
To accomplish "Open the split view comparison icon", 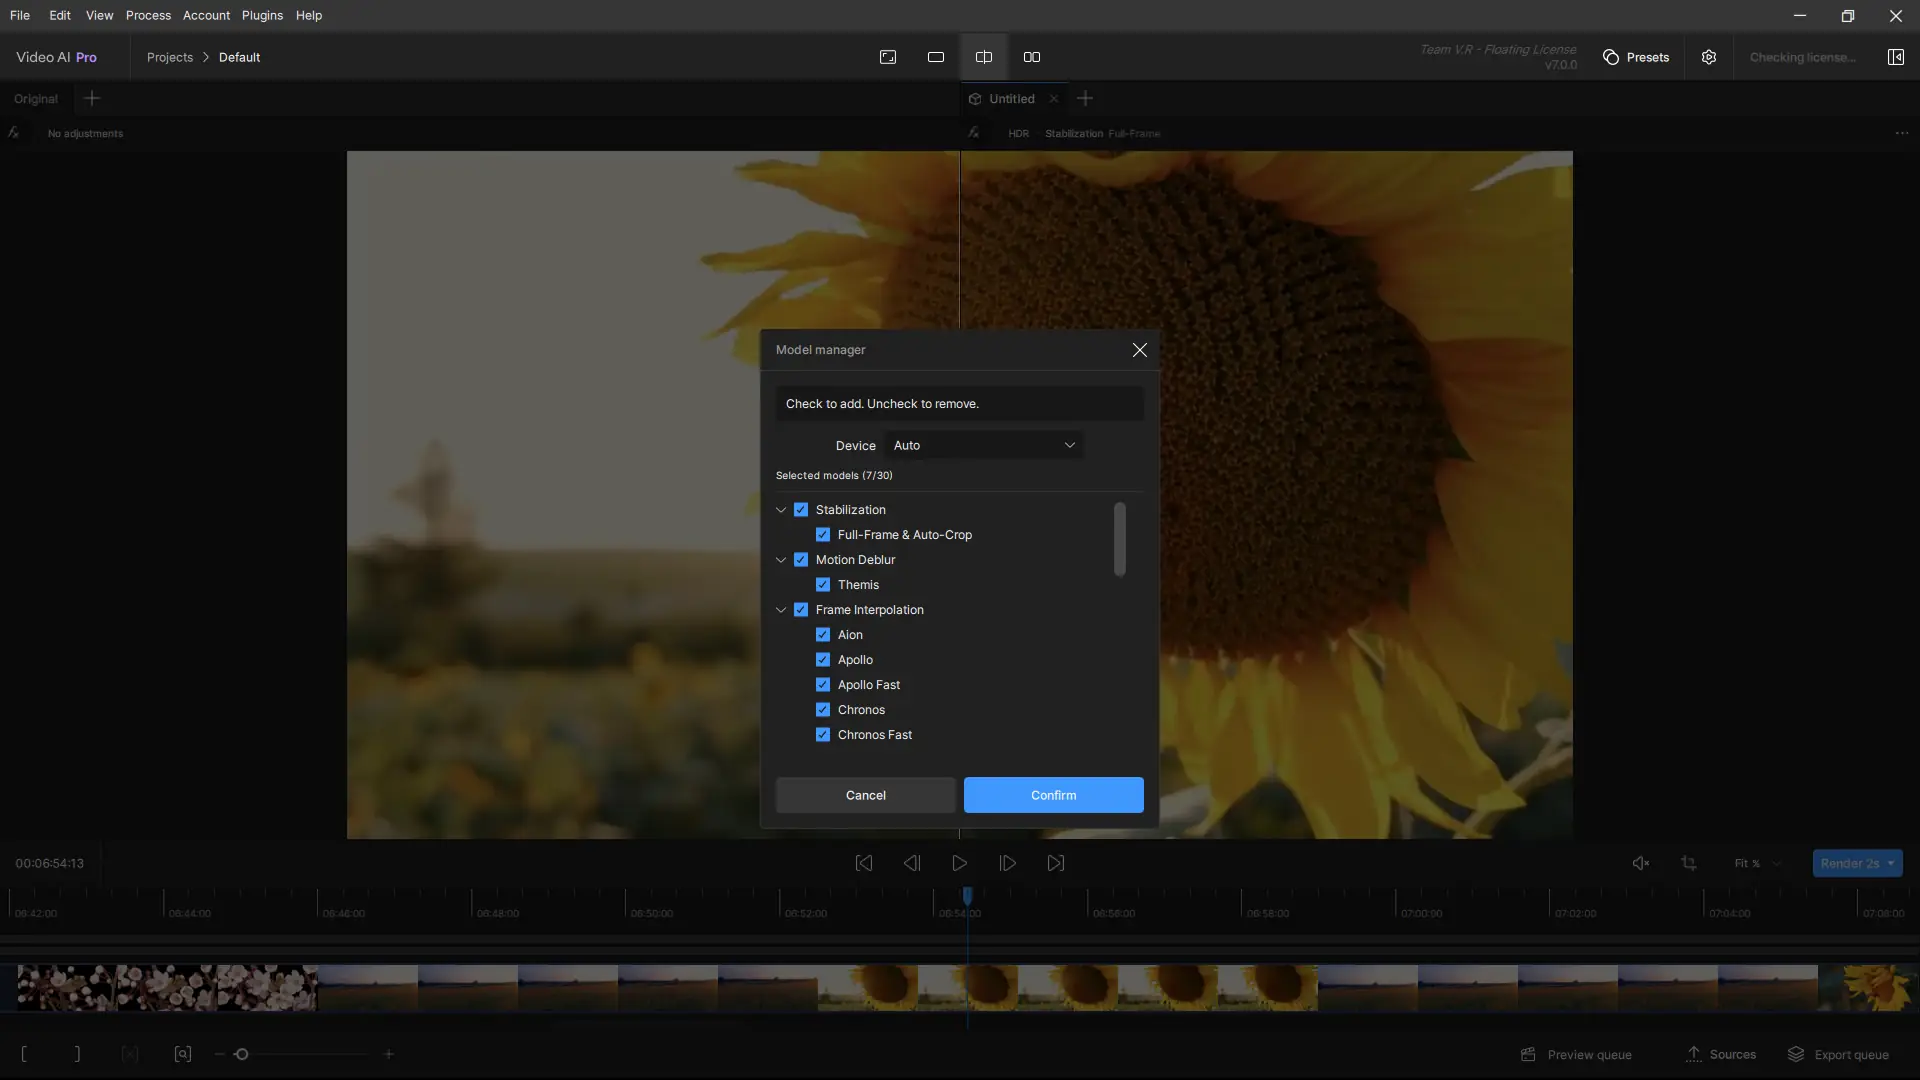I will pyautogui.click(x=984, y=57).
